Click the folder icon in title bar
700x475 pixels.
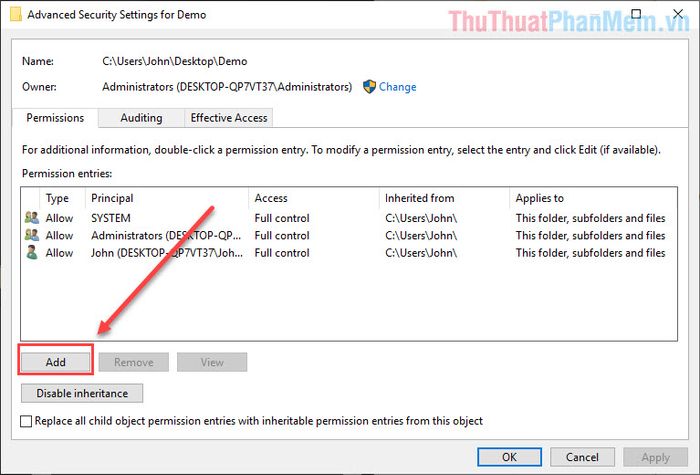15,14
